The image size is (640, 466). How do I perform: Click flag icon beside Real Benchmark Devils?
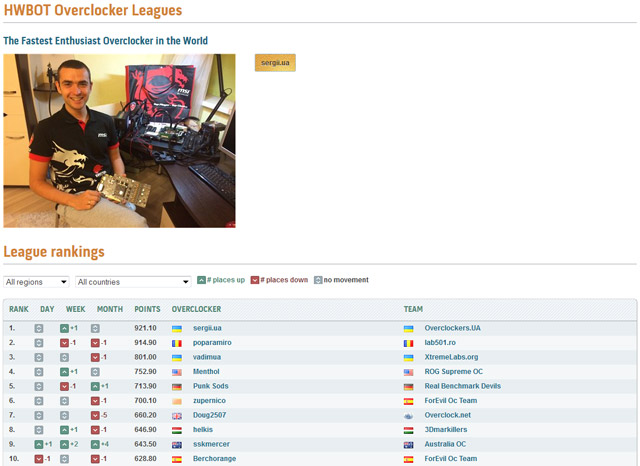tap(409, 387)
